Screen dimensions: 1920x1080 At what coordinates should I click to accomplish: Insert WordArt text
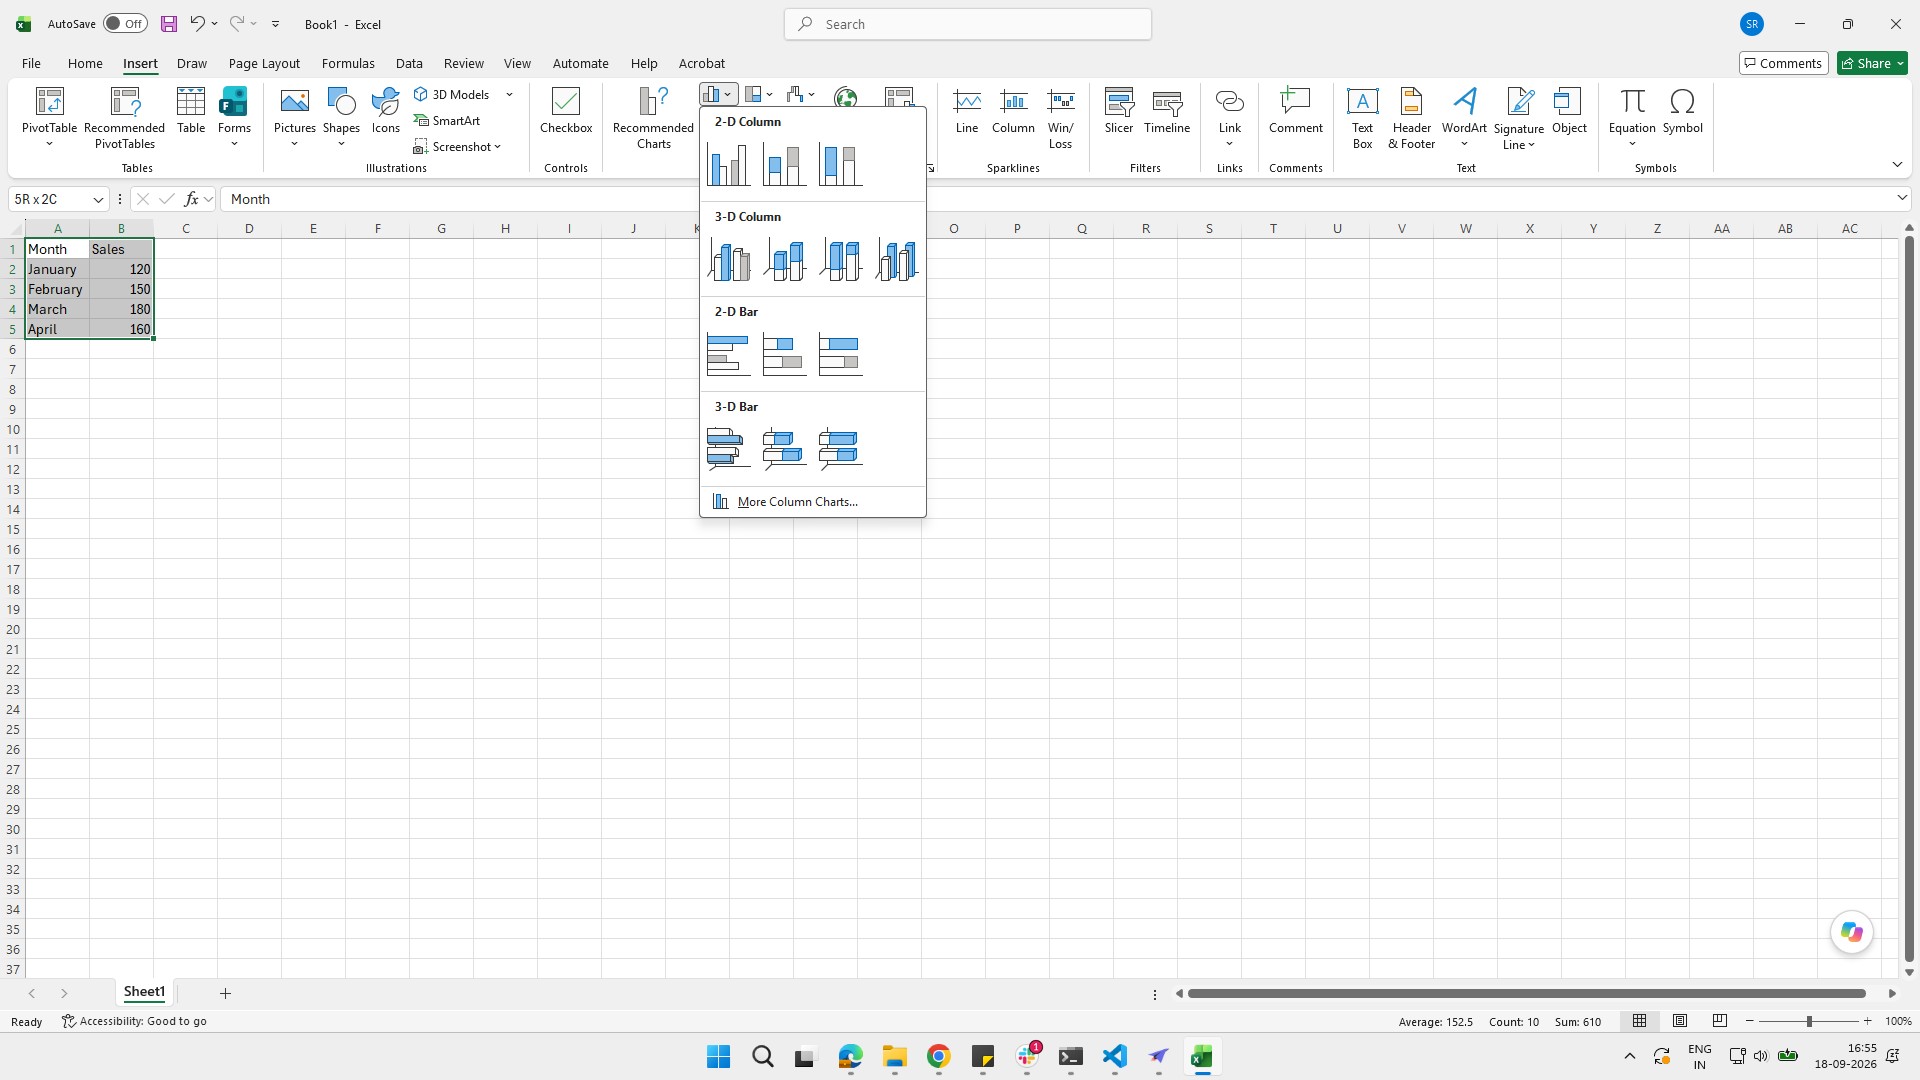pos(1464,117)
